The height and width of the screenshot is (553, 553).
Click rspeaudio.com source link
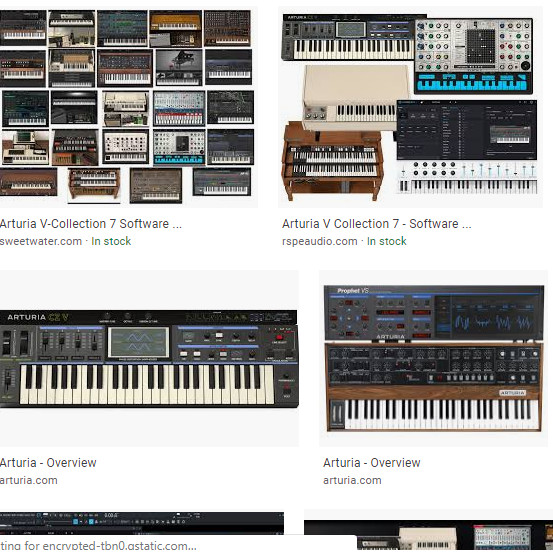(x=320, y=241)
